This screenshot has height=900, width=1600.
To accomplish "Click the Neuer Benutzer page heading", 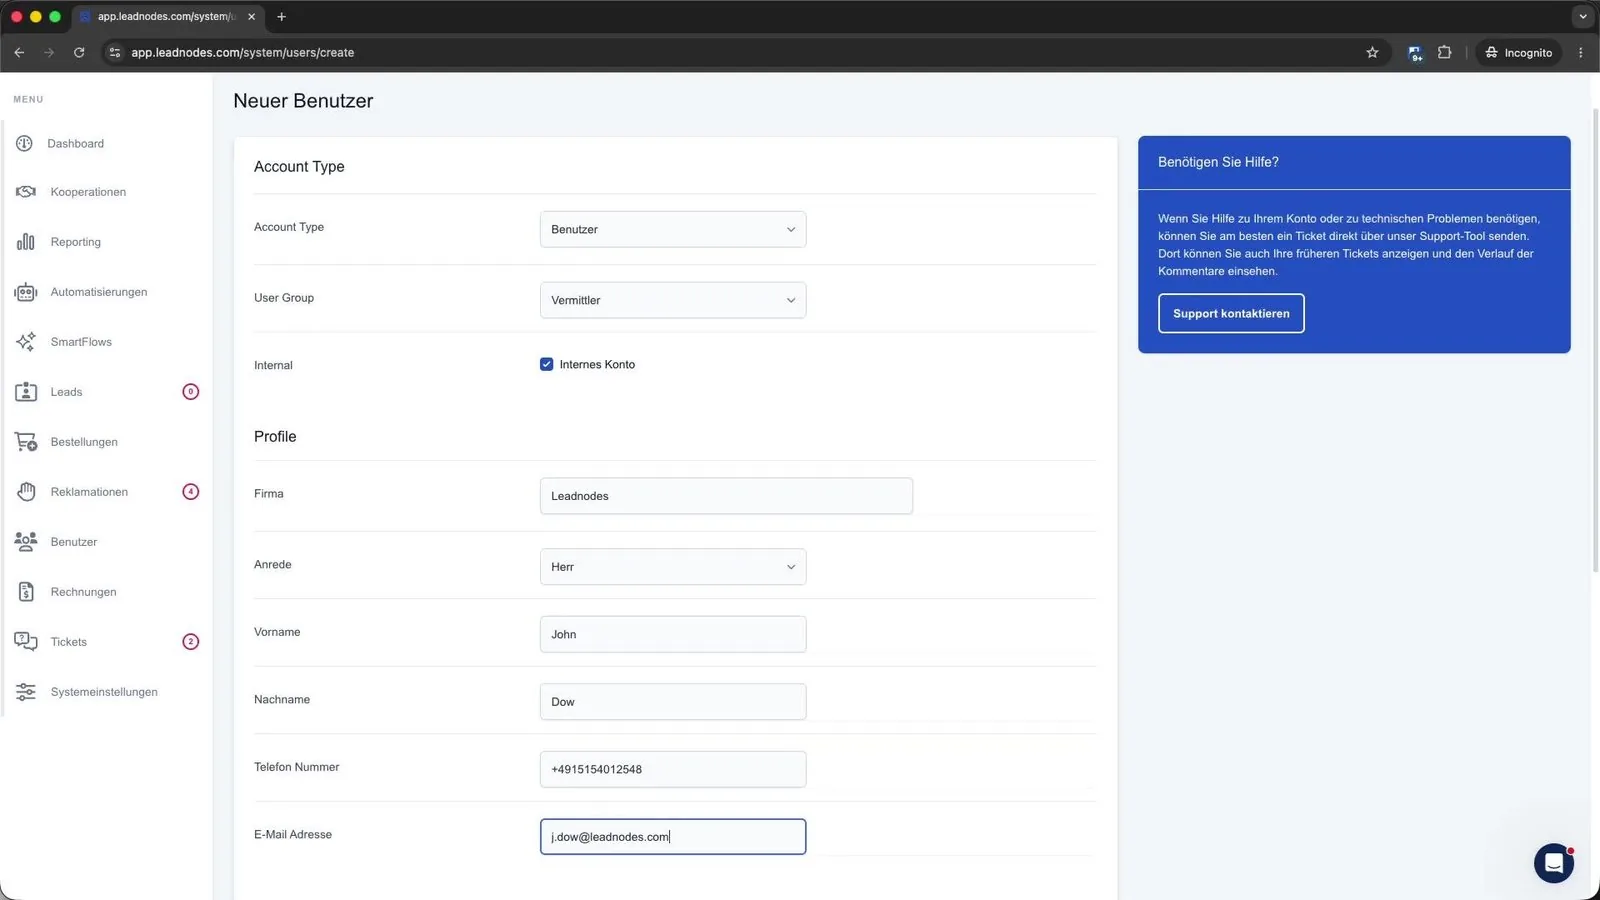I will (303, 101).
